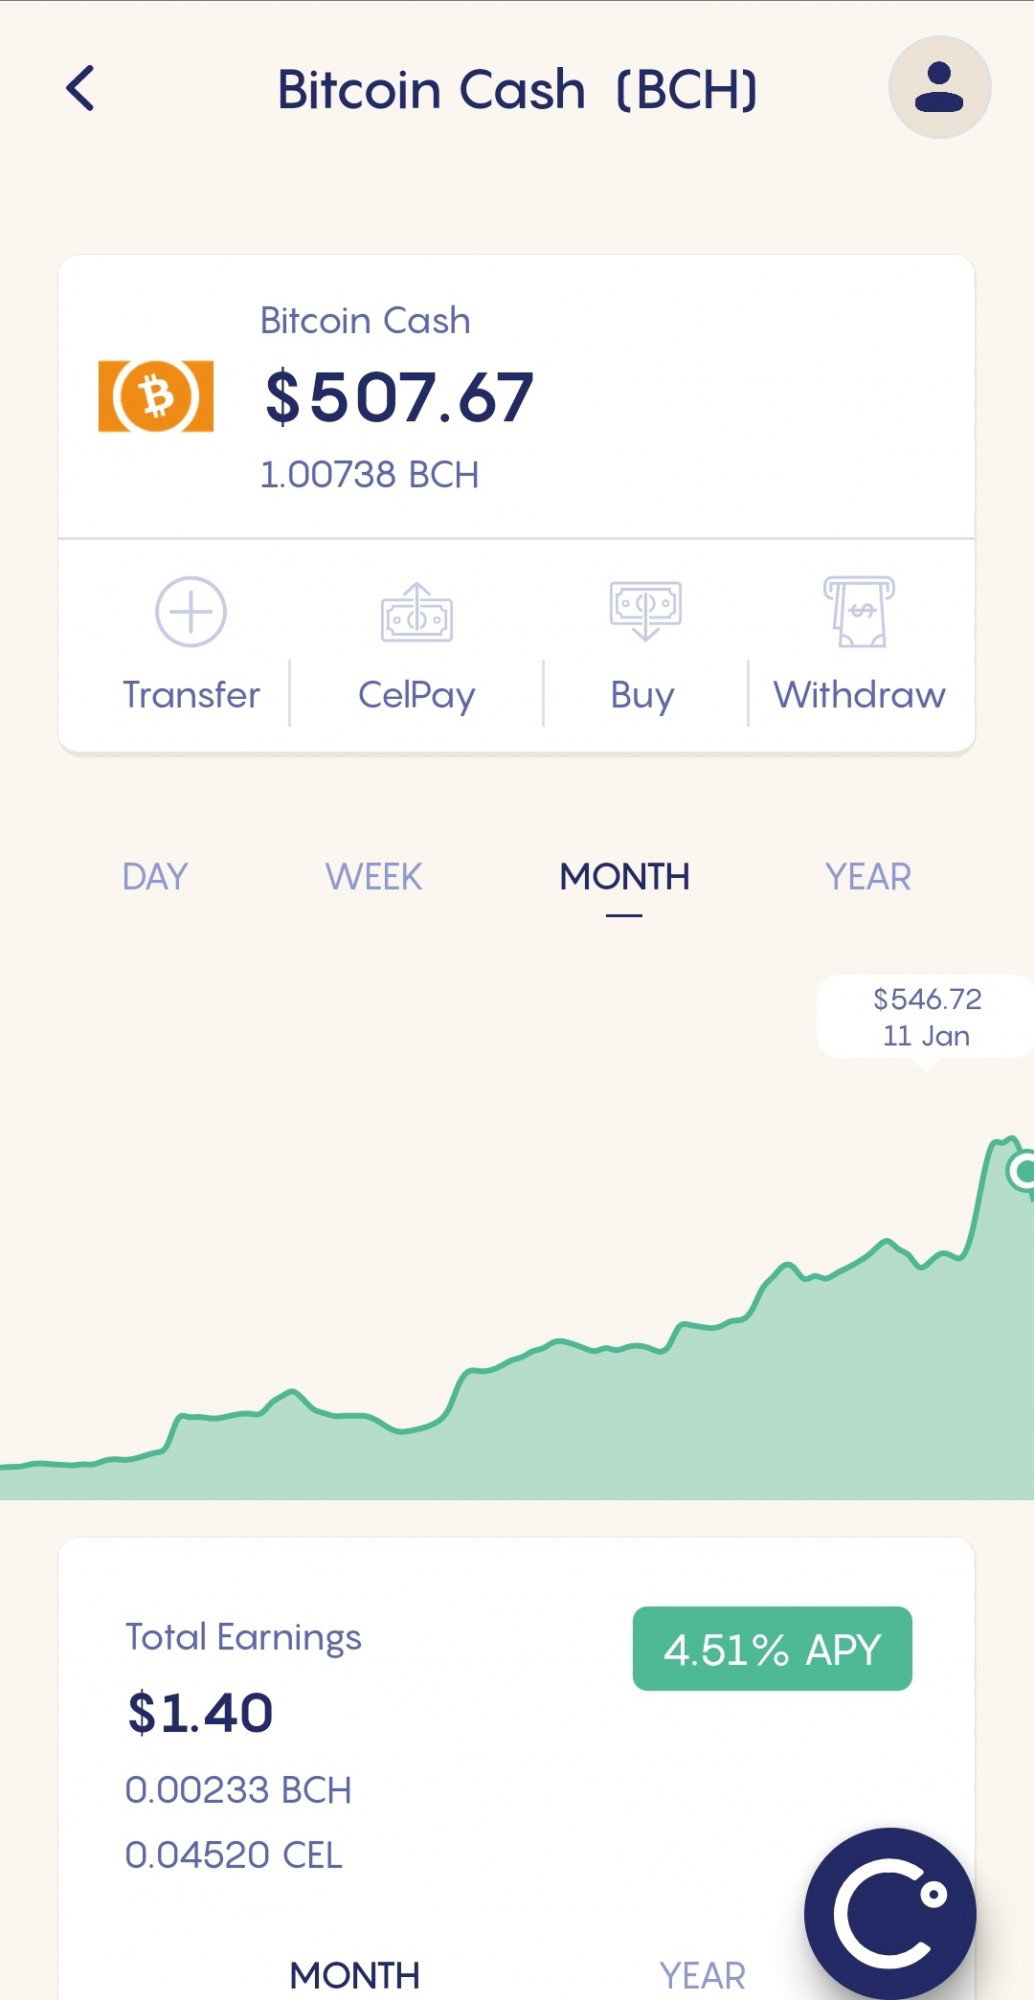
Task: Tap the $507.67 balance amount
Action: (399, 397)
